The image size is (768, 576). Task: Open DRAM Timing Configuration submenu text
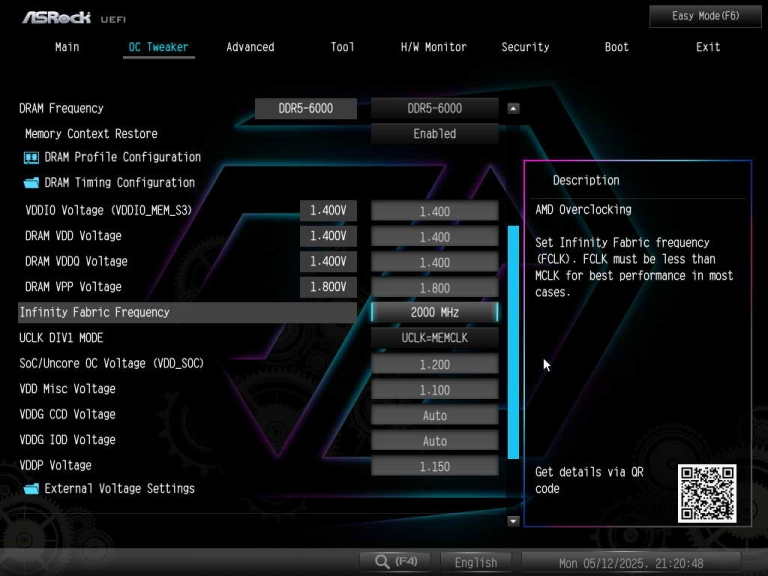click(120, 183)
